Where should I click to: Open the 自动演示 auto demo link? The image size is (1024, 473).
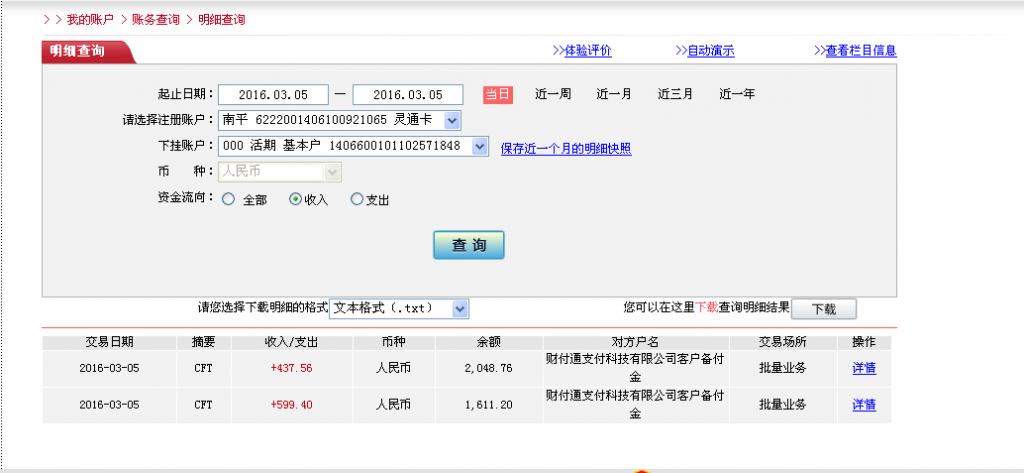(x=710, y=51)
